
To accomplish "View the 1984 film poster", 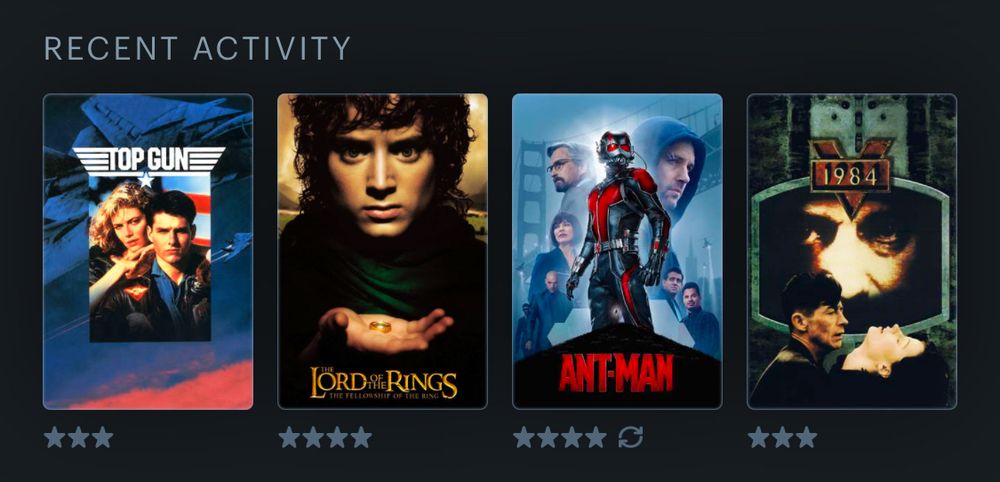I will click(852, 252).
